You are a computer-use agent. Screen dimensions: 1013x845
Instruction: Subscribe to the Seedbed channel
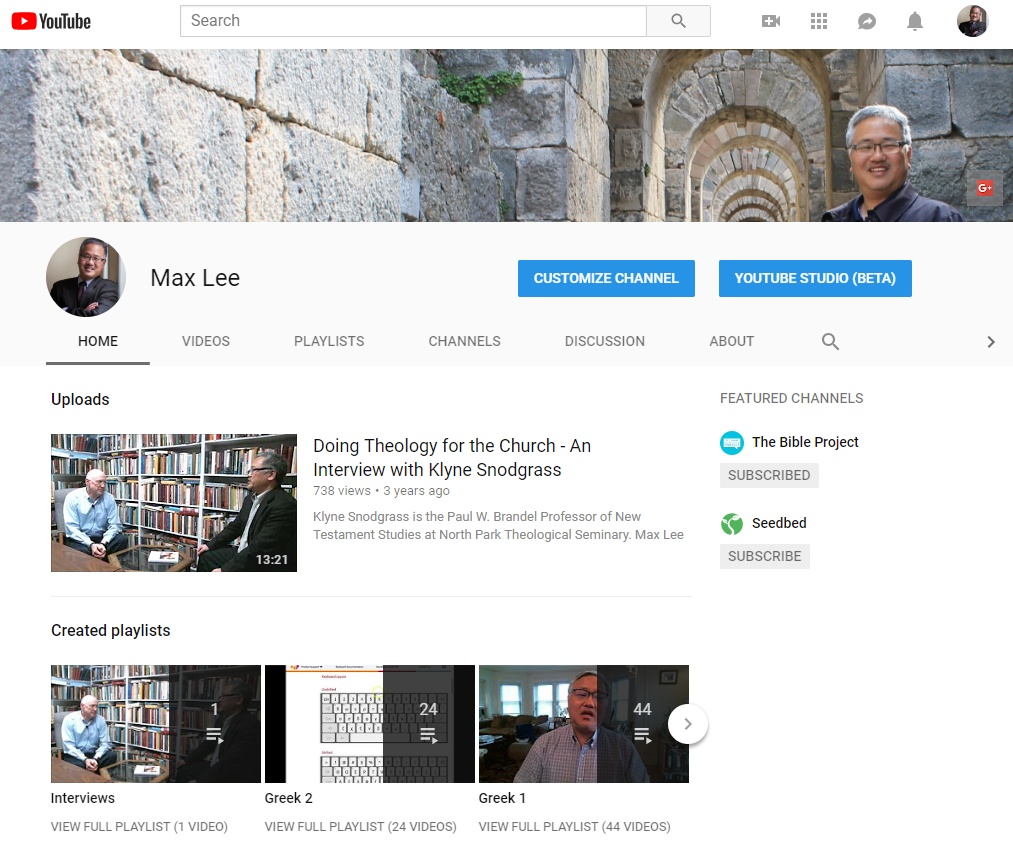764,556
